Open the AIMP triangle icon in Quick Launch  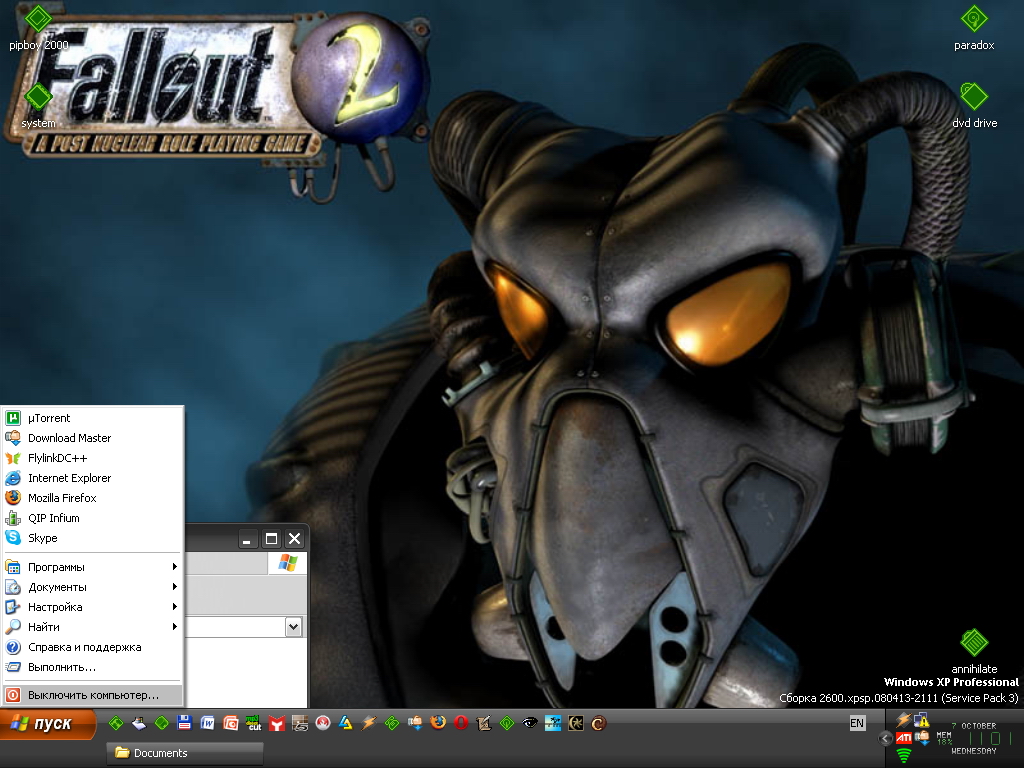click(x=345, y=723)
